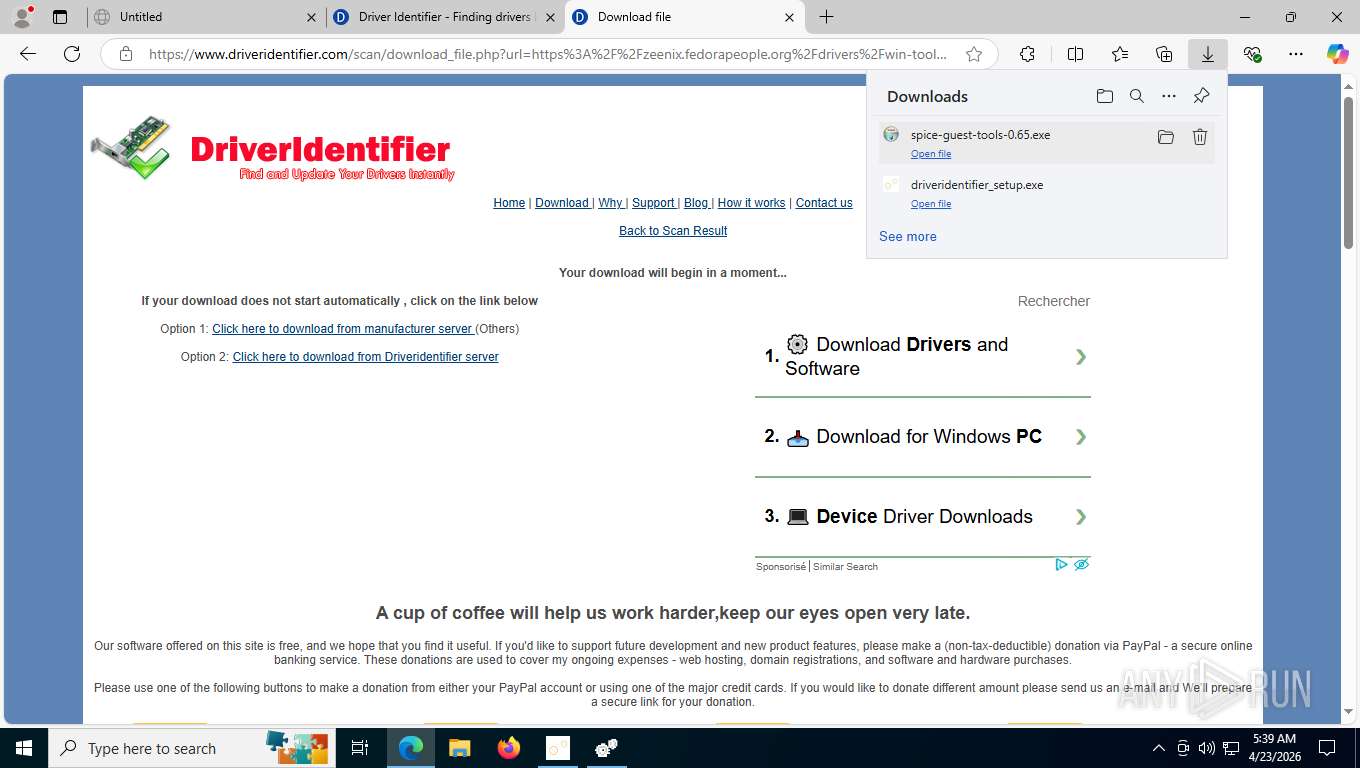The image size is (1360, 768).
Task: Click the address bar URL field
Action: coord(548,54)
